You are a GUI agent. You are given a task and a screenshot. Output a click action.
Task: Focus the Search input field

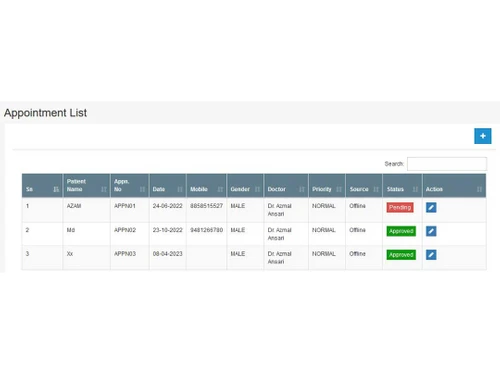click(447, 164)
